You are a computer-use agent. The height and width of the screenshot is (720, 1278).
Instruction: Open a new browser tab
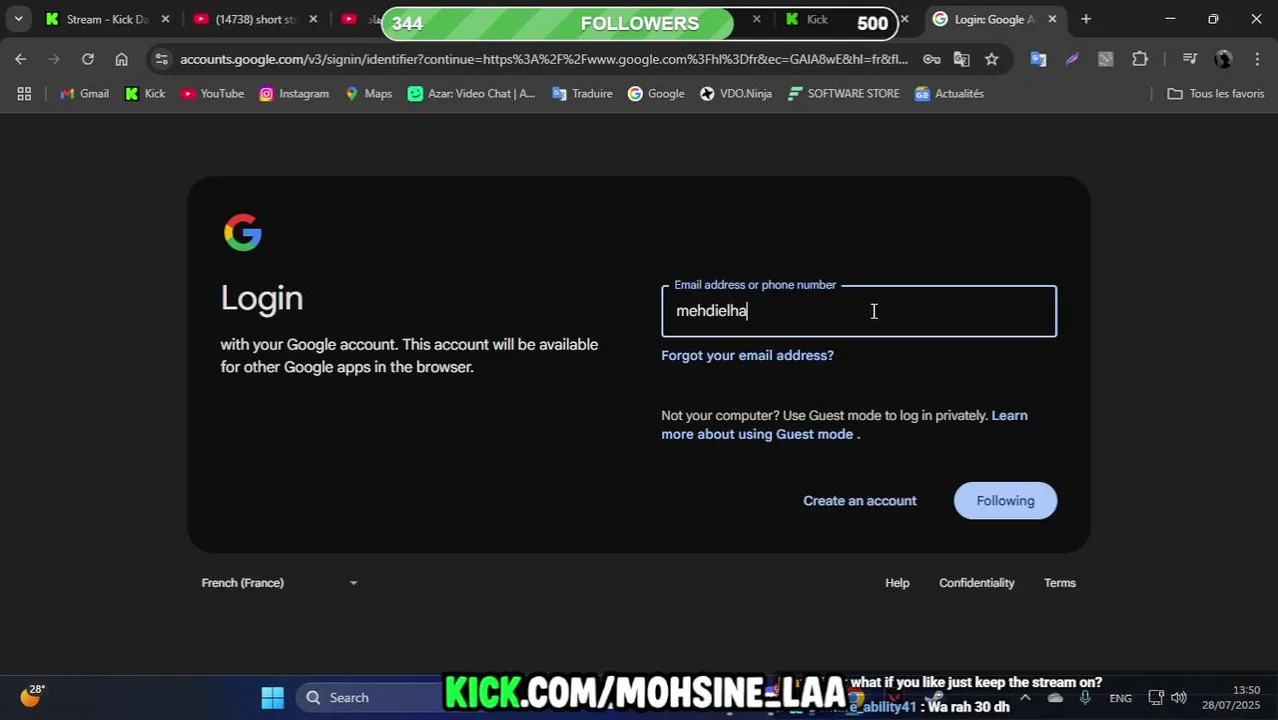1086,19
